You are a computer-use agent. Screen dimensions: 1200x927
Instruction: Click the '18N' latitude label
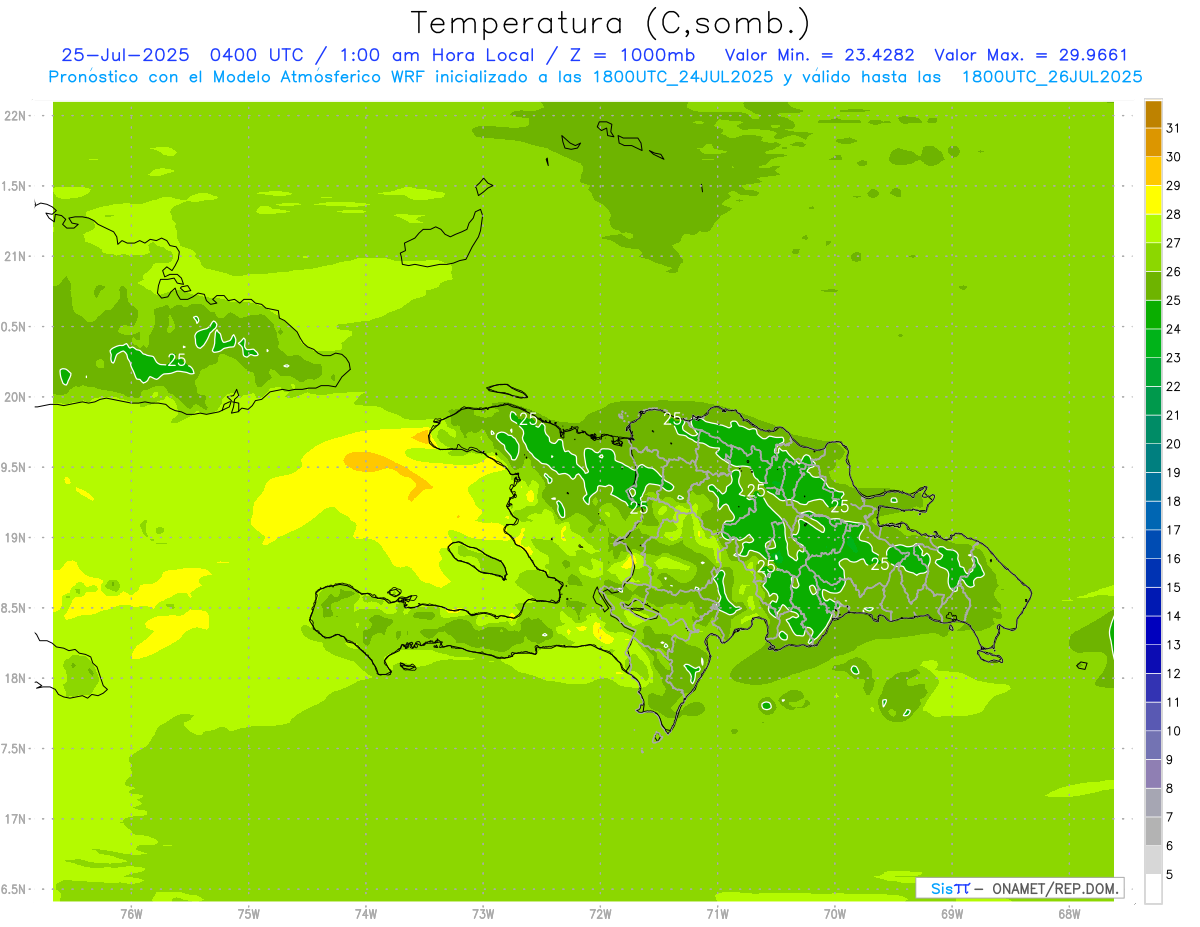tap(16, 678)
